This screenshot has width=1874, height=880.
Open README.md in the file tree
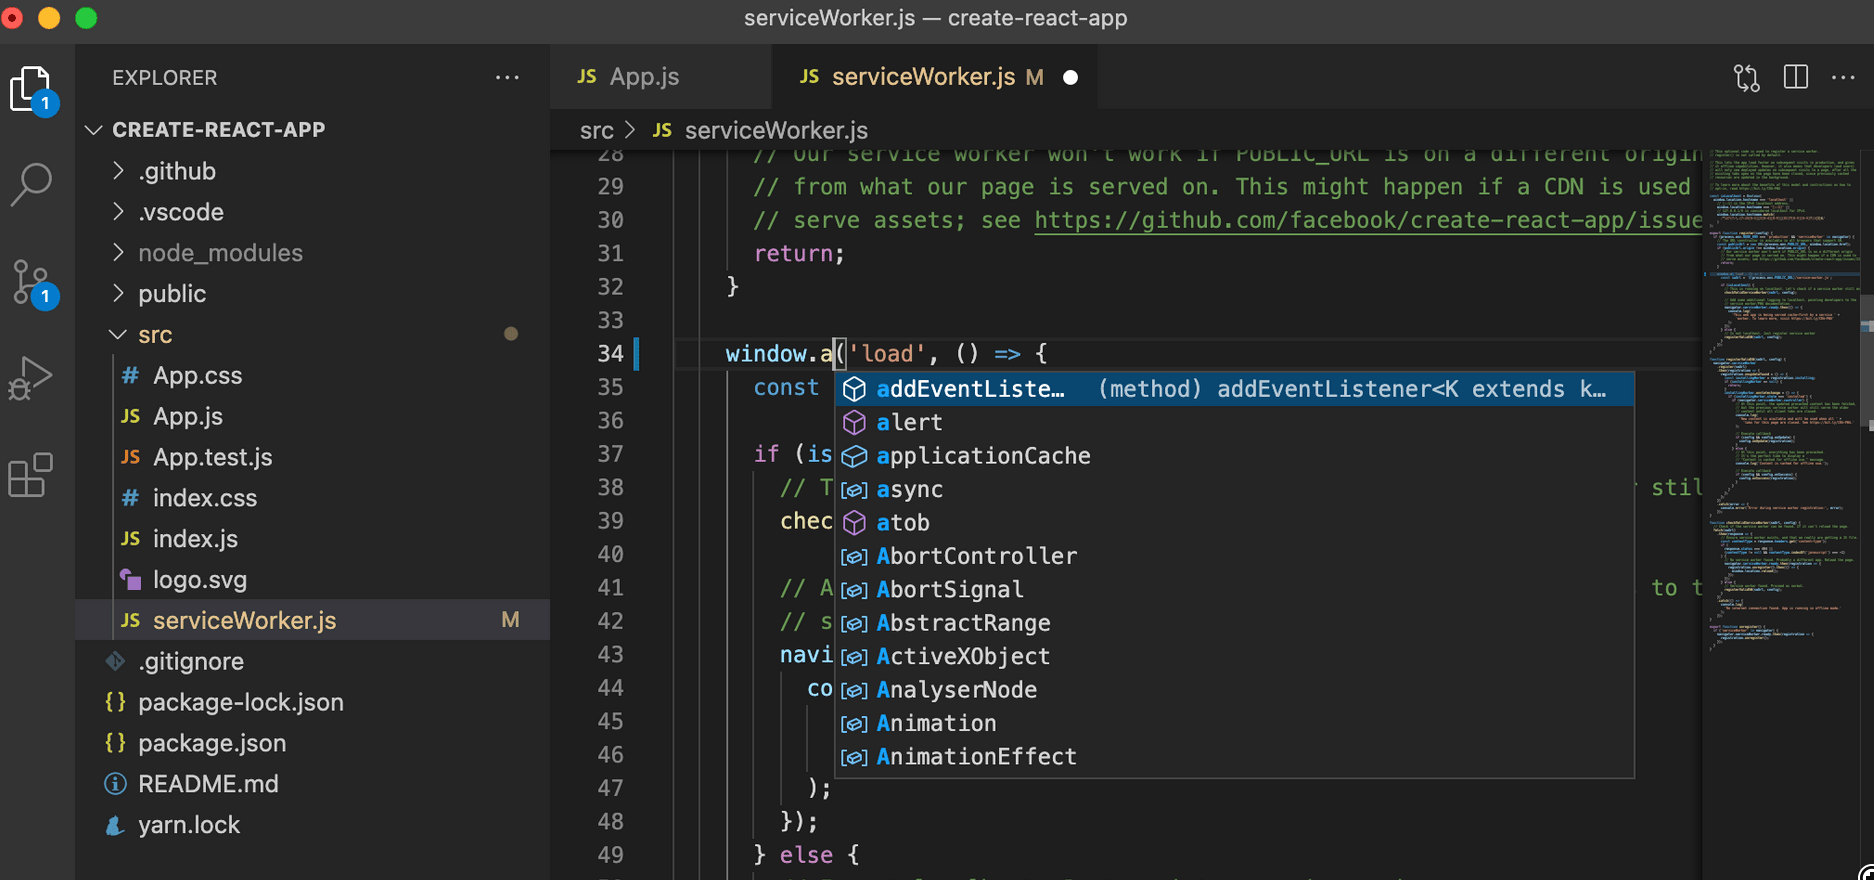pos(313,784)
